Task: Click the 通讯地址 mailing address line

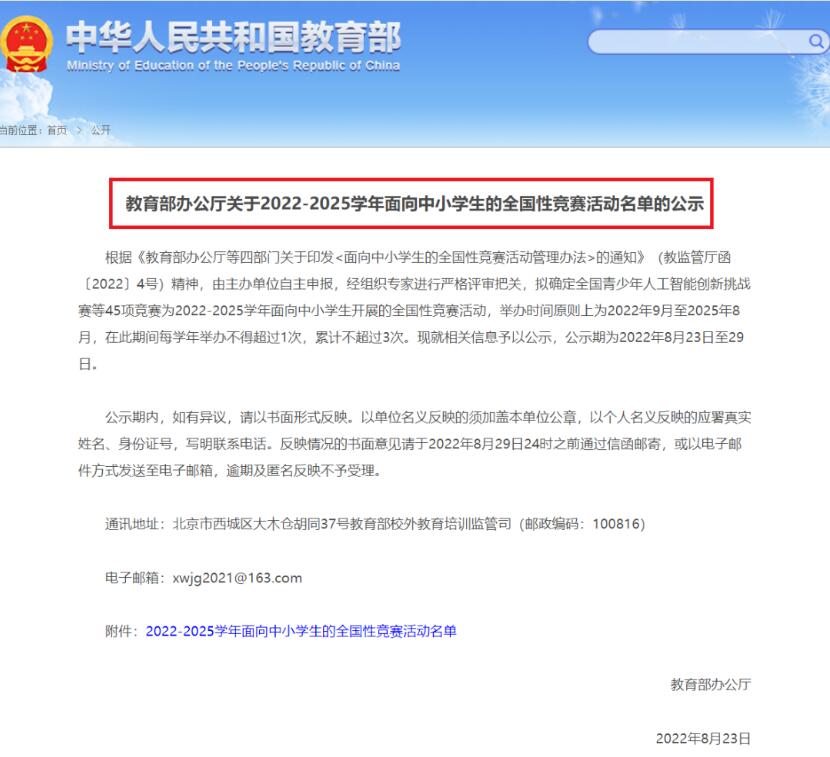Action: (375, 524)
